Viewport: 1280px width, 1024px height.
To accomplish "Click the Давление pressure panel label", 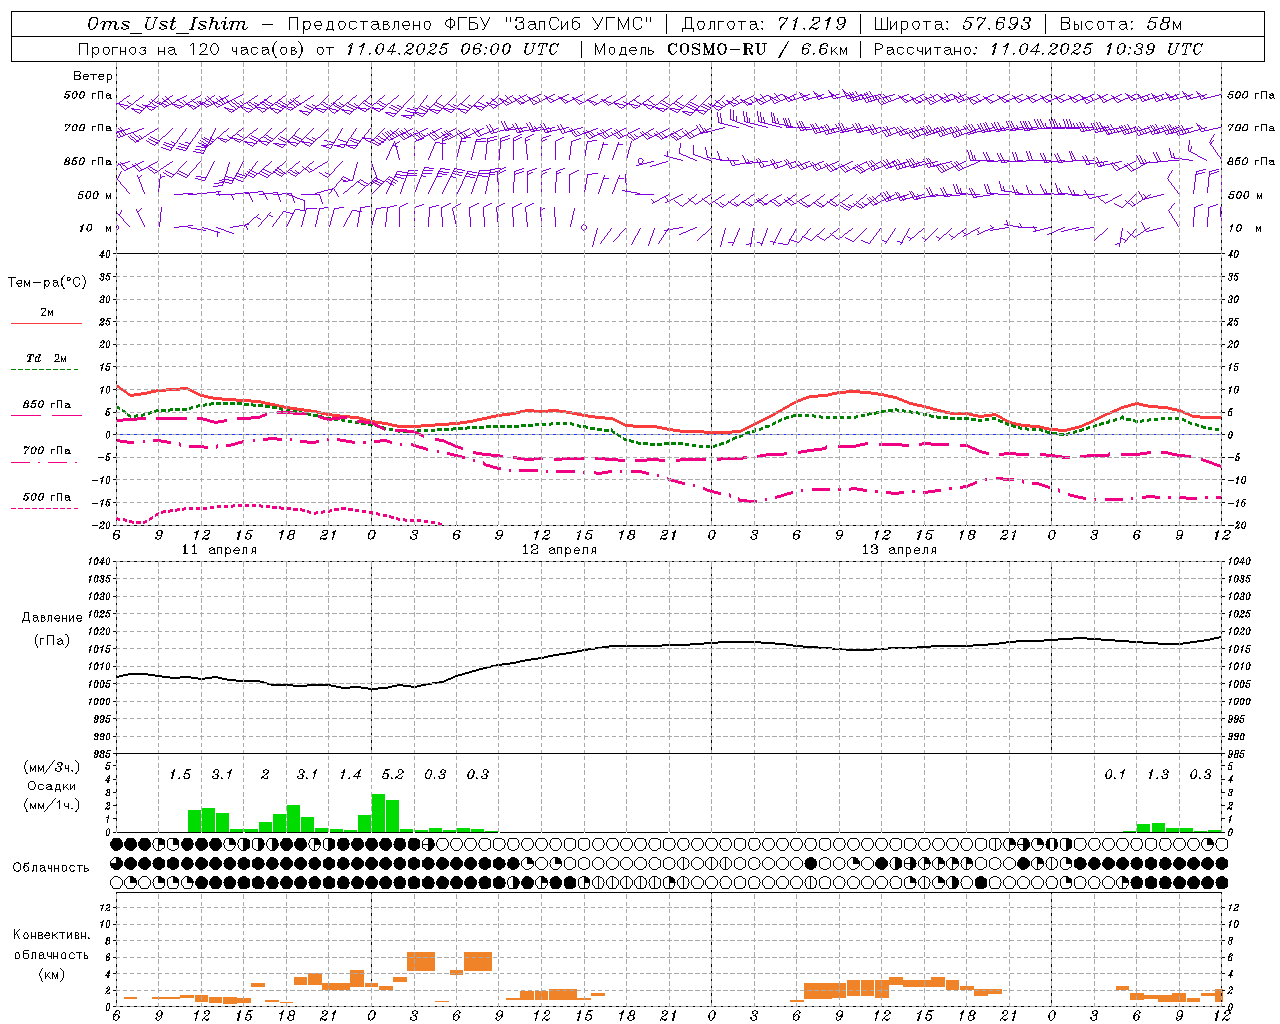I will tap(52, 618).
